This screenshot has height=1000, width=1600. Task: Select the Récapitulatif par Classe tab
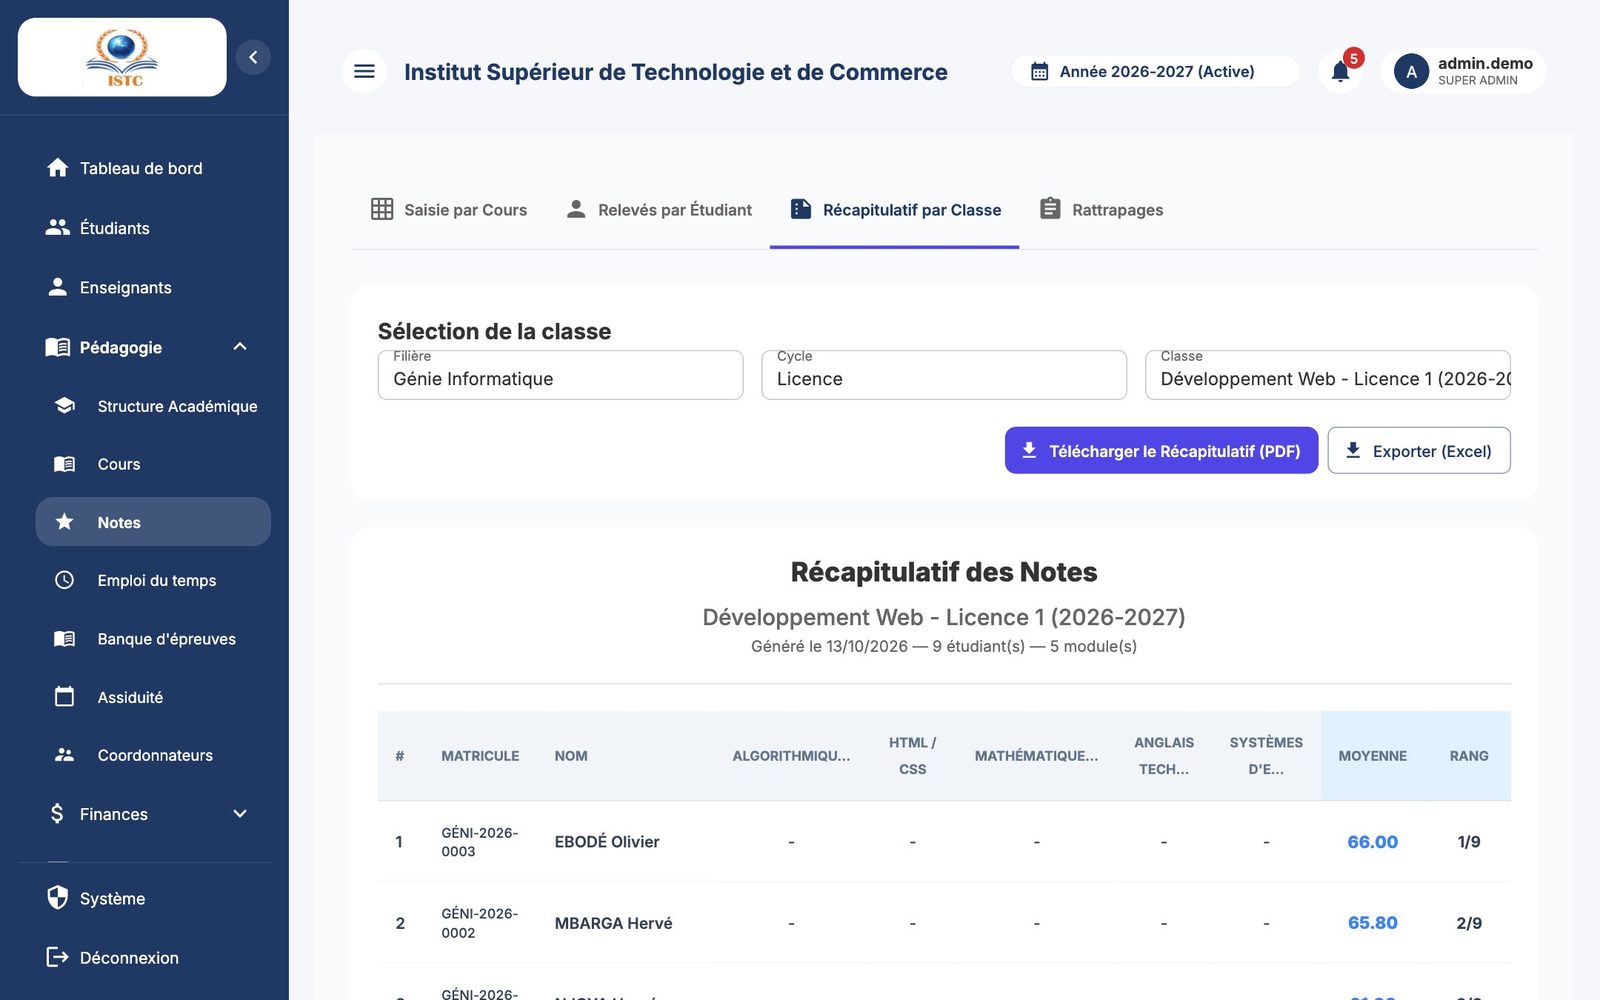click(x=895, y=210)
